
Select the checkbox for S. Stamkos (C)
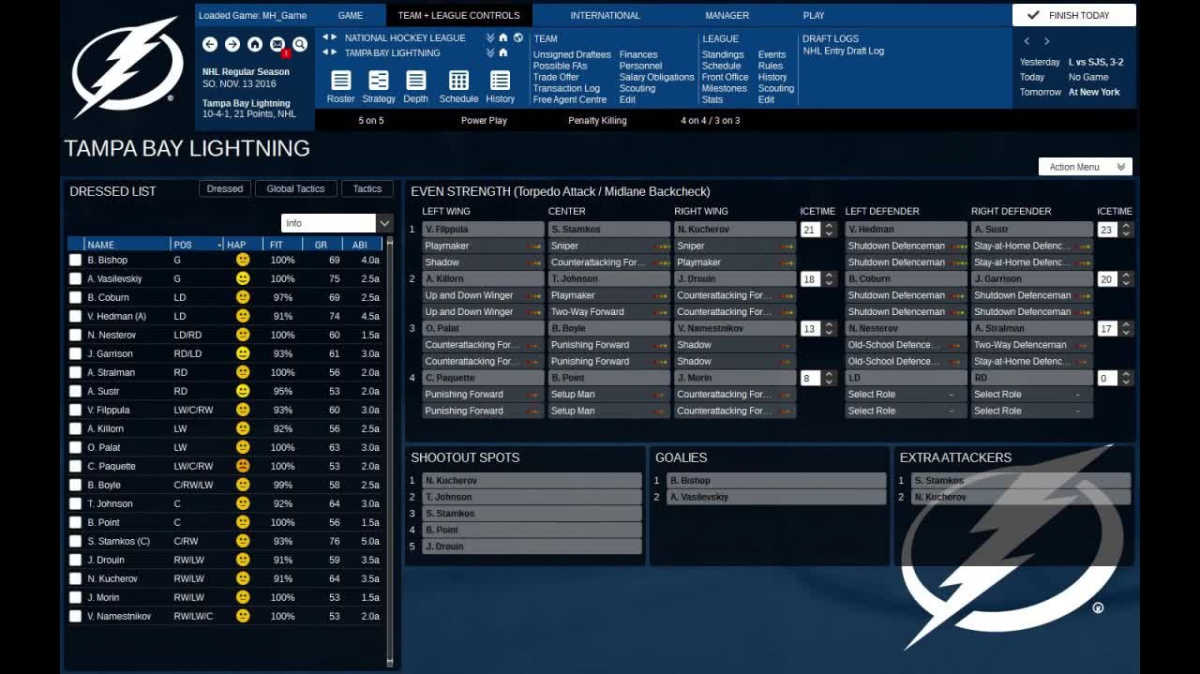(75, 541)
